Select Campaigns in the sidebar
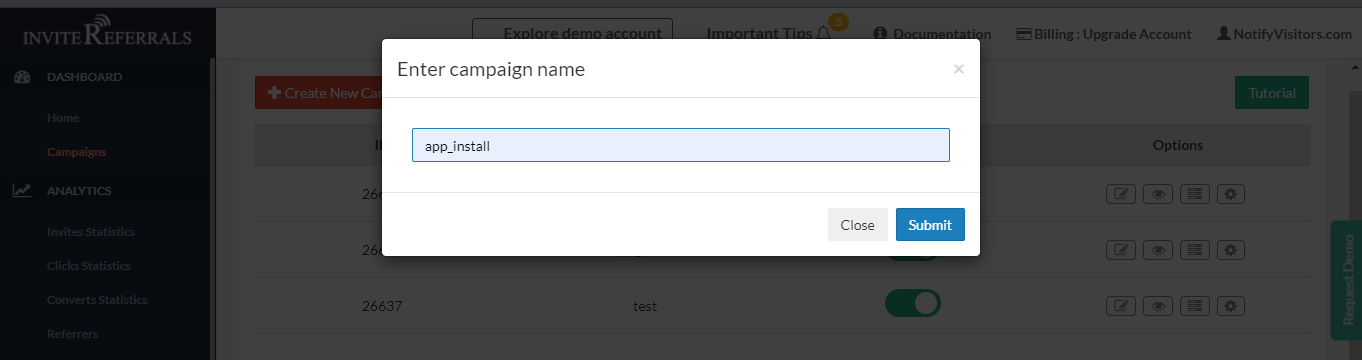The width and height of the screenshot is (1362, 360). 76,152
